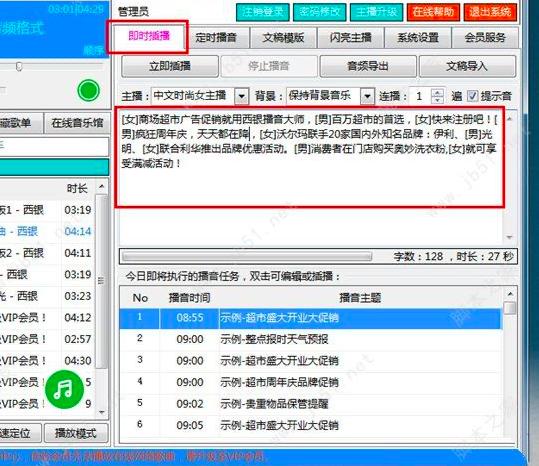The width and height of the screenshot is (539, 466).
Task: Switch to the 即时插播 tab
Action: [148, 36]
